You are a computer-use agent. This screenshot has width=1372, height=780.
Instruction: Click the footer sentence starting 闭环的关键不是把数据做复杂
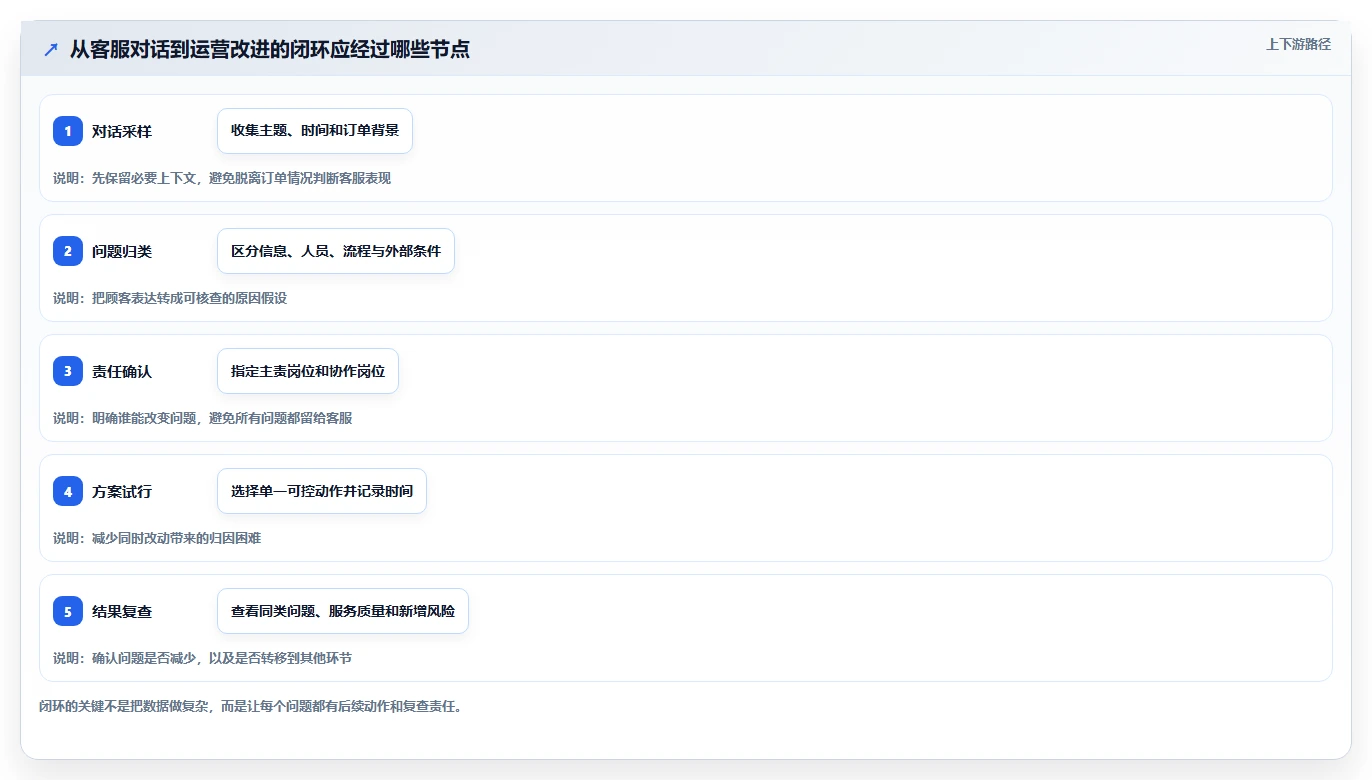(250, 706)
